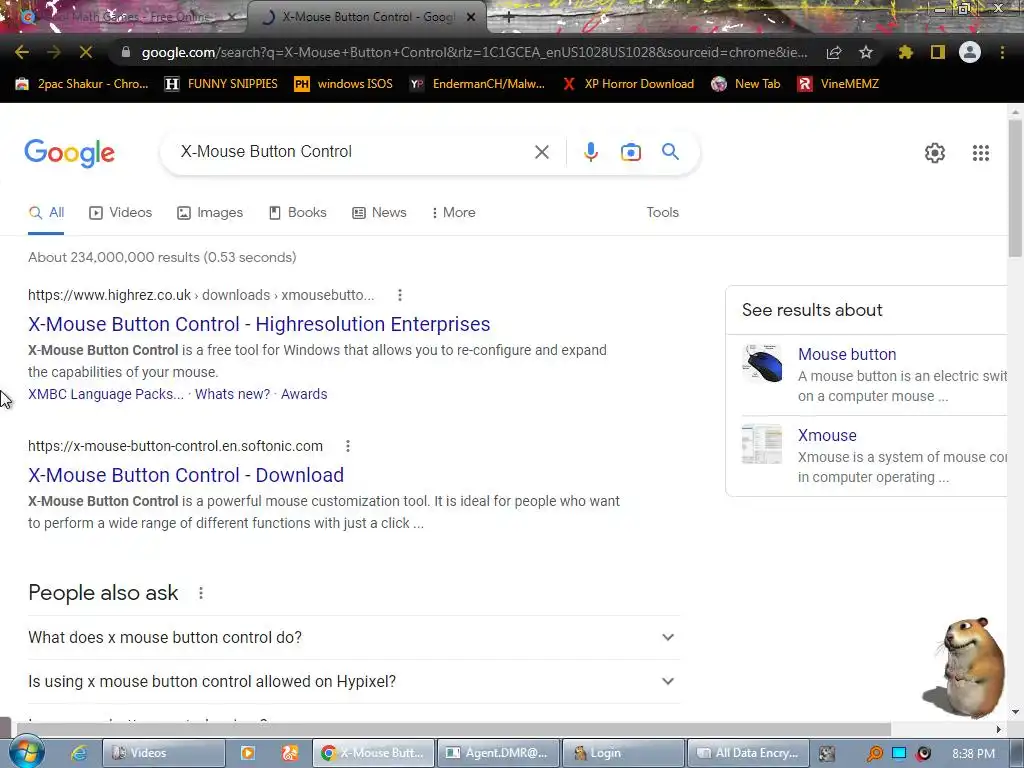Open the Awards sublink
This screenshot has height=768, width=1024.
pos(304,394)
